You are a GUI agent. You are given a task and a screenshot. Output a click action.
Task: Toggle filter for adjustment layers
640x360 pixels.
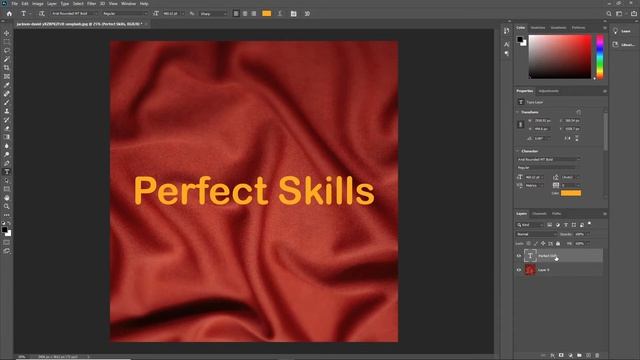click(x=558, y=225)
